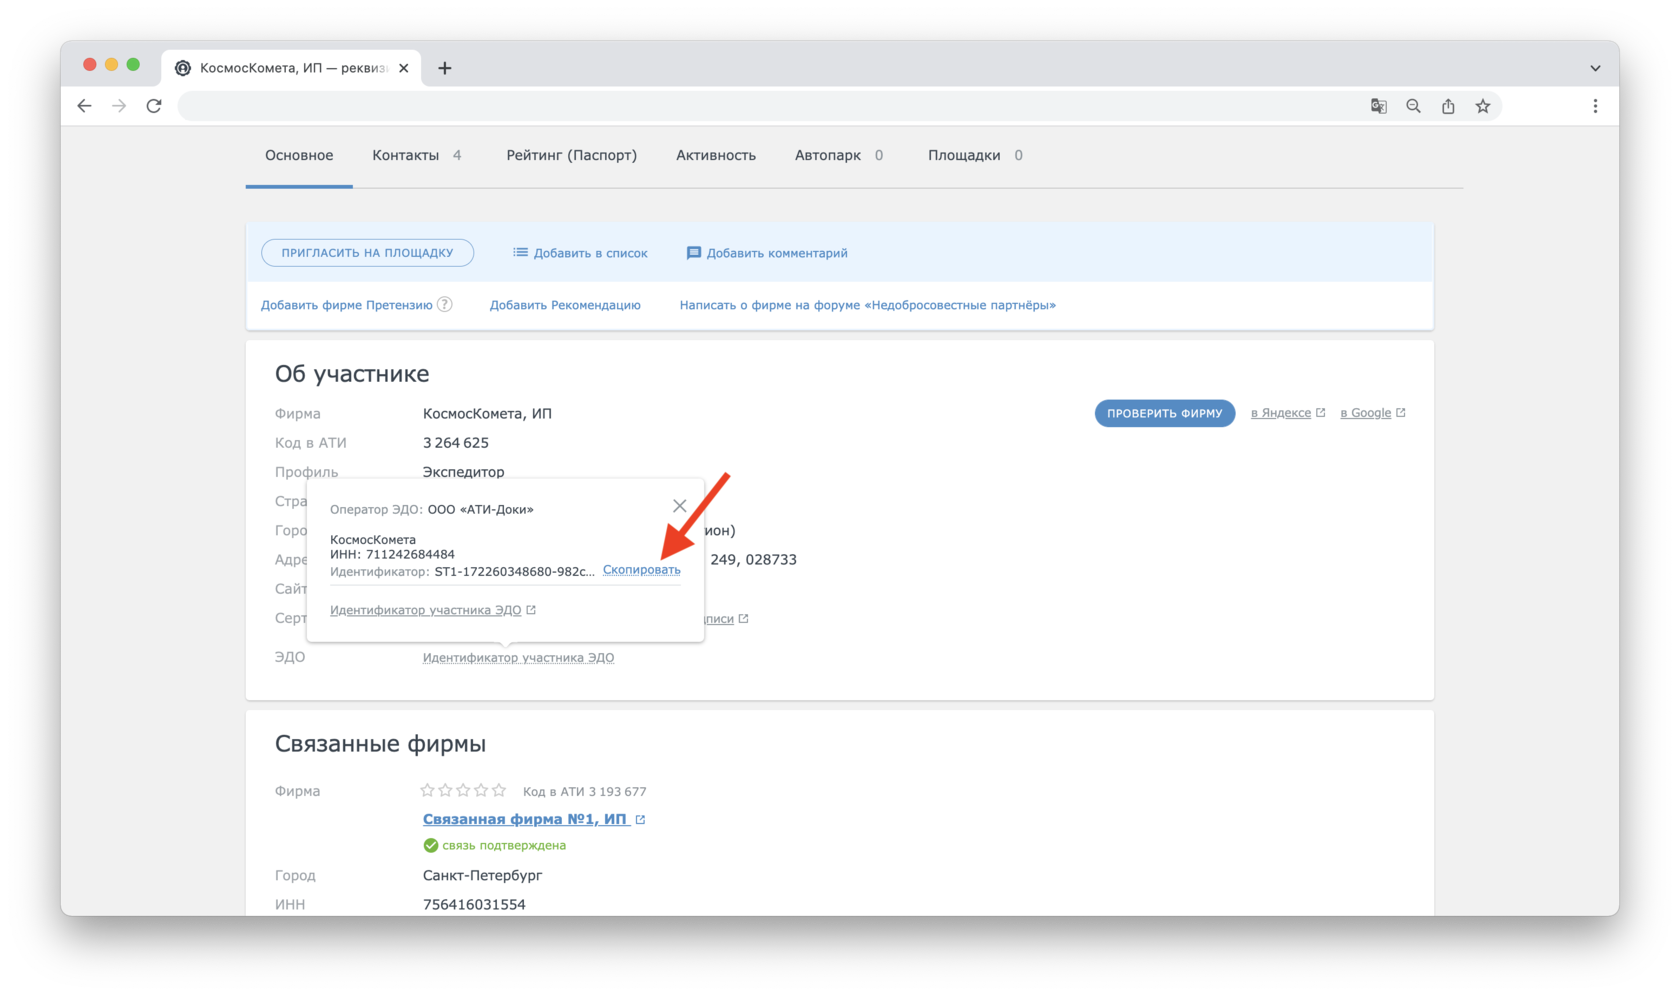Click the ИНН 711242684484 text
Image resolution: width=1680 pixels, height=996 pixels.
[x=392, y=554]
